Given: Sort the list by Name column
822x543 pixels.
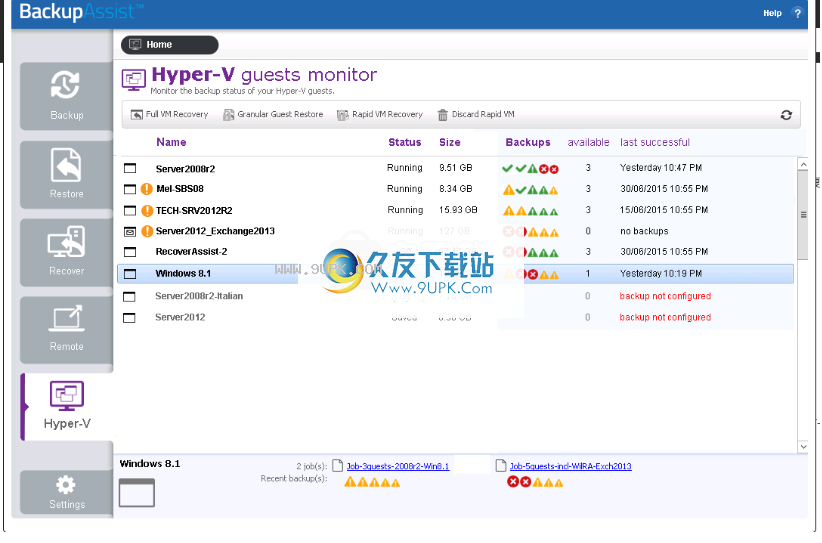Looking at the screenshot, I should coord(171,142).
